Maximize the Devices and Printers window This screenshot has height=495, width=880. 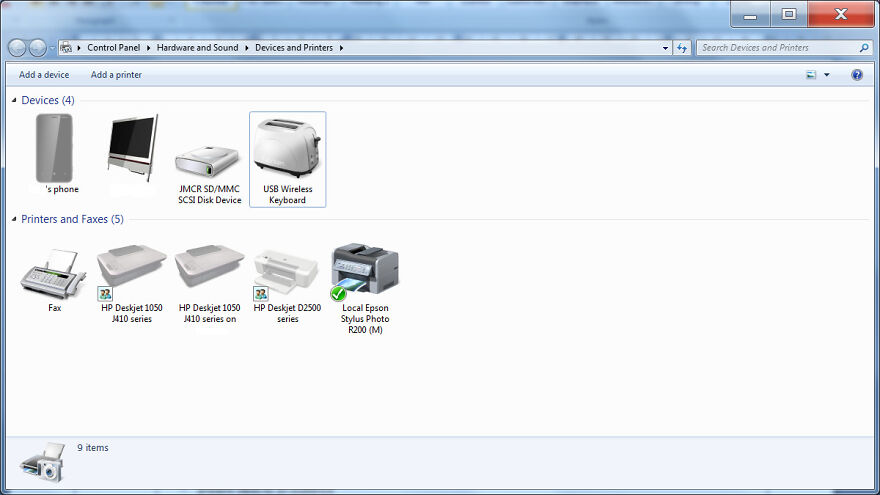tap(789, 15)
